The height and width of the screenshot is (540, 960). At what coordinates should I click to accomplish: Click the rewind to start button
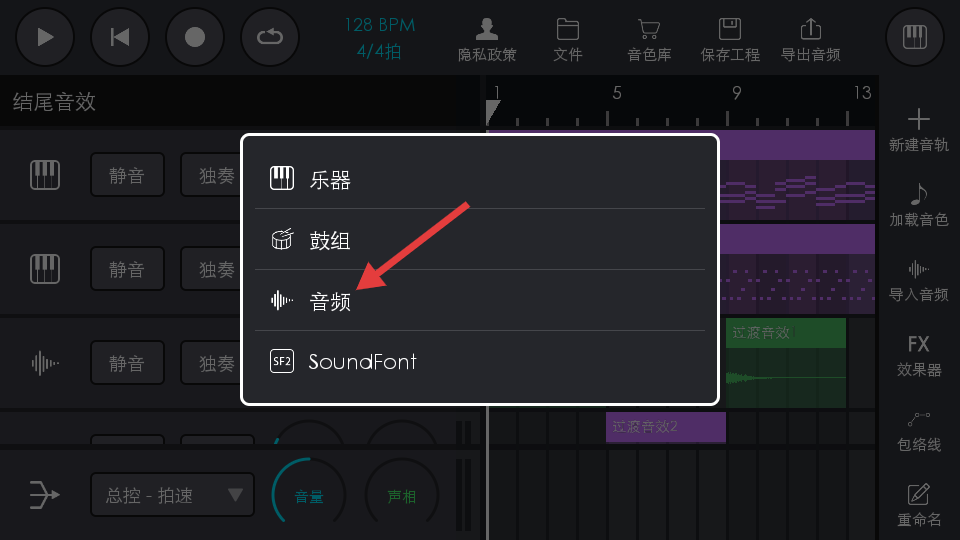click(120, 37)
